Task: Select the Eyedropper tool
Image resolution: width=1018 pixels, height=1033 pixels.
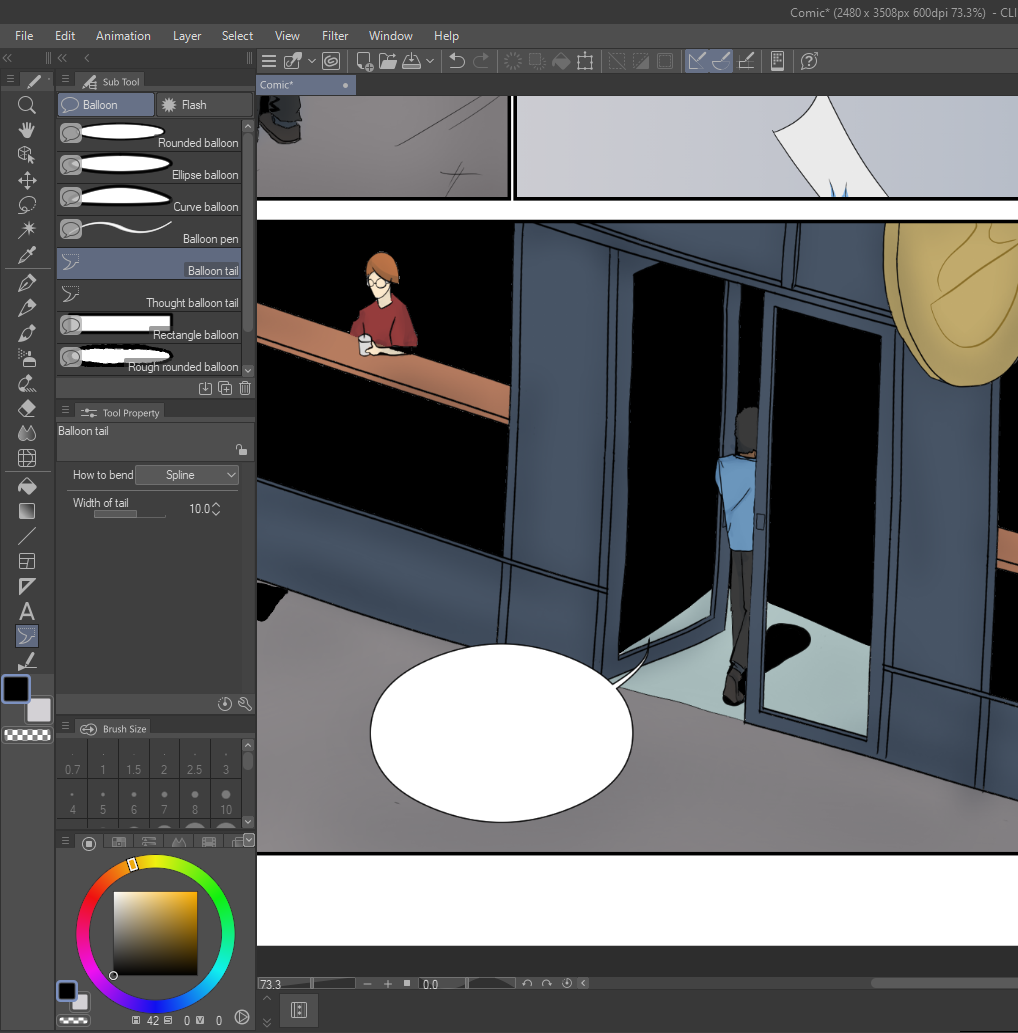Action: click(x=27, y=255)
